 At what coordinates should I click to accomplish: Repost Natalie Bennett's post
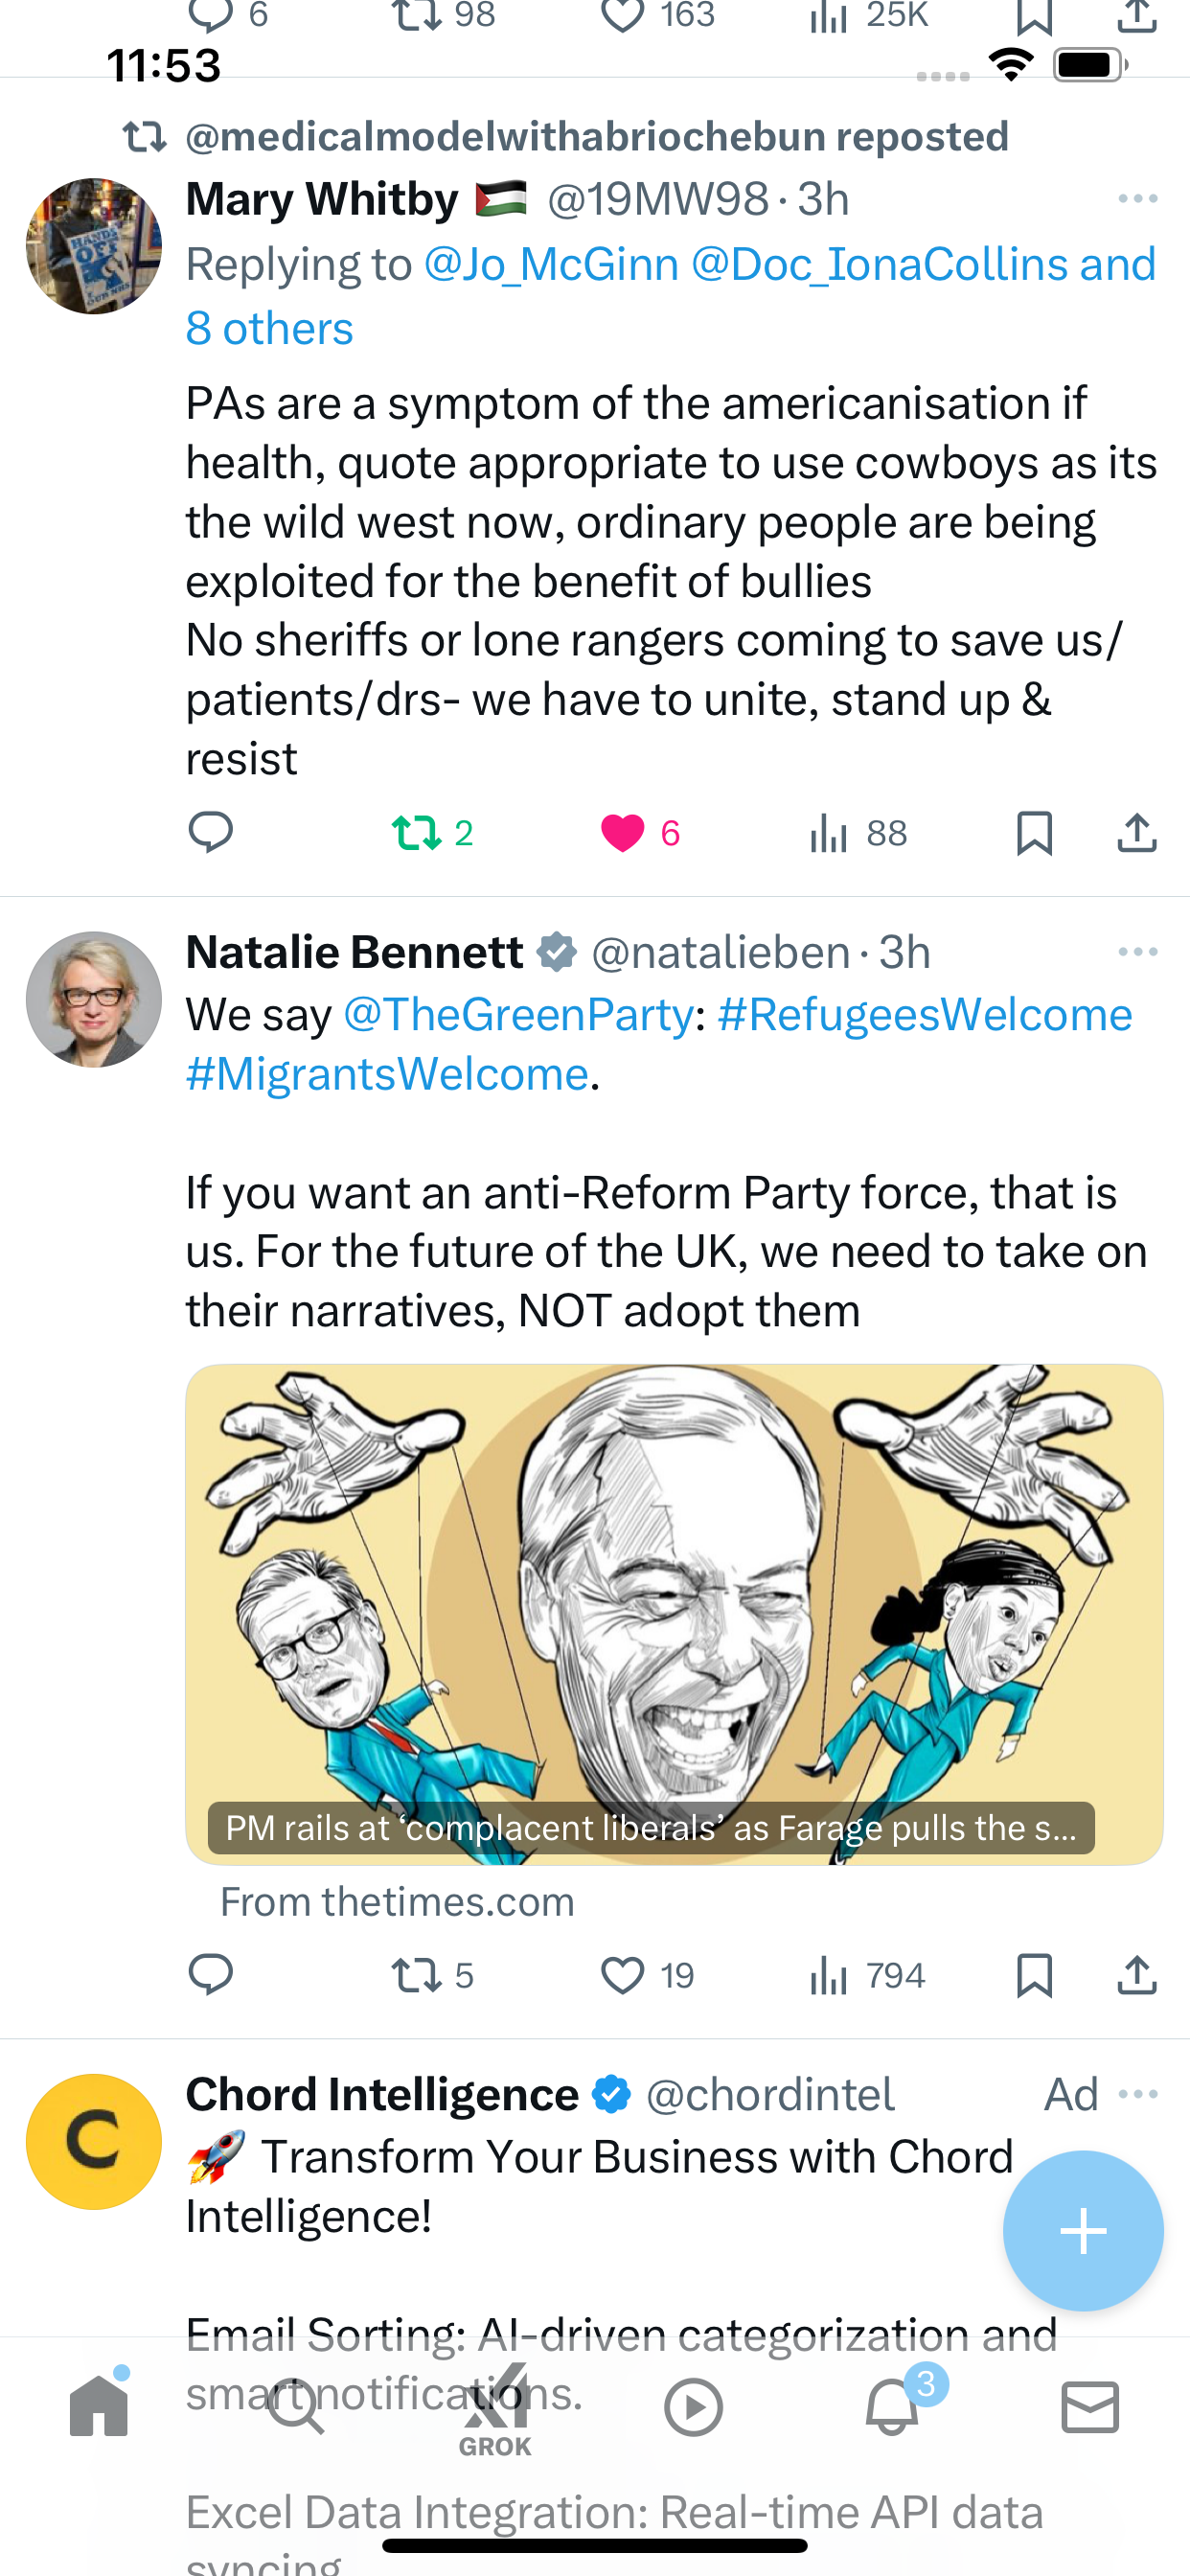pyautogui.click(x=432, y=1976)
